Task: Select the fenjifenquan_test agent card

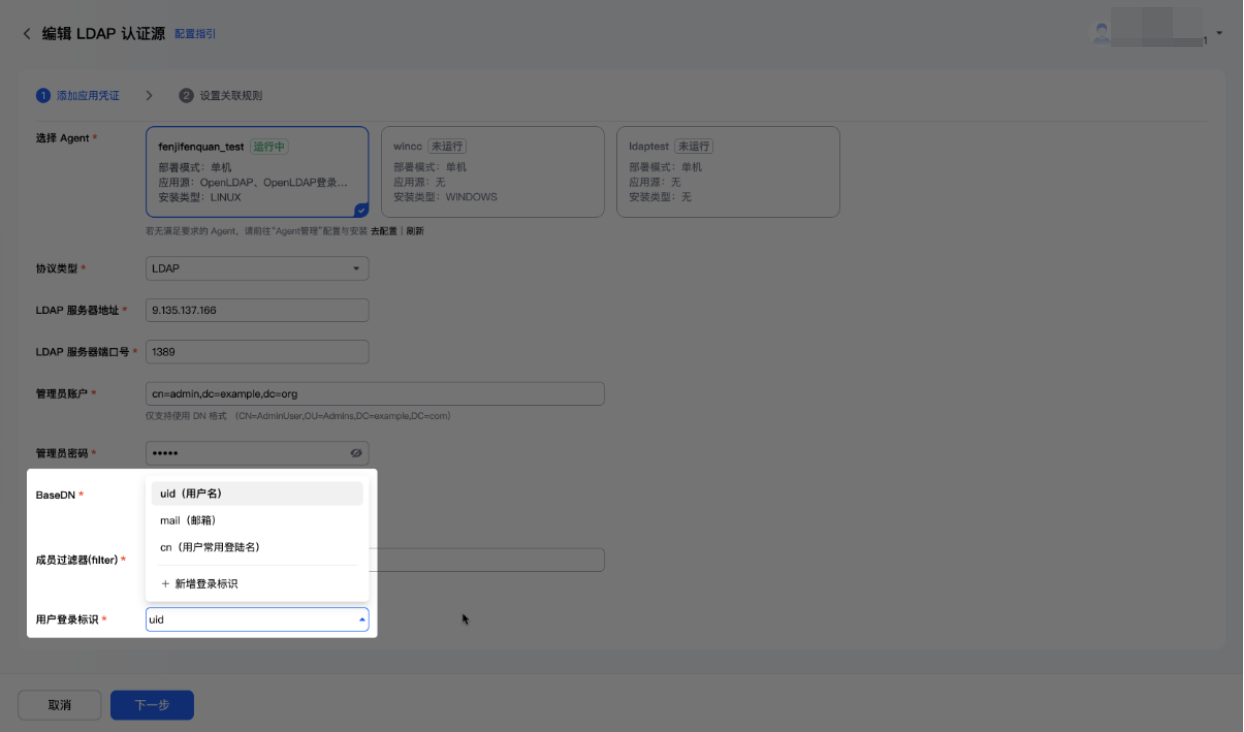Action: point(257,172)
